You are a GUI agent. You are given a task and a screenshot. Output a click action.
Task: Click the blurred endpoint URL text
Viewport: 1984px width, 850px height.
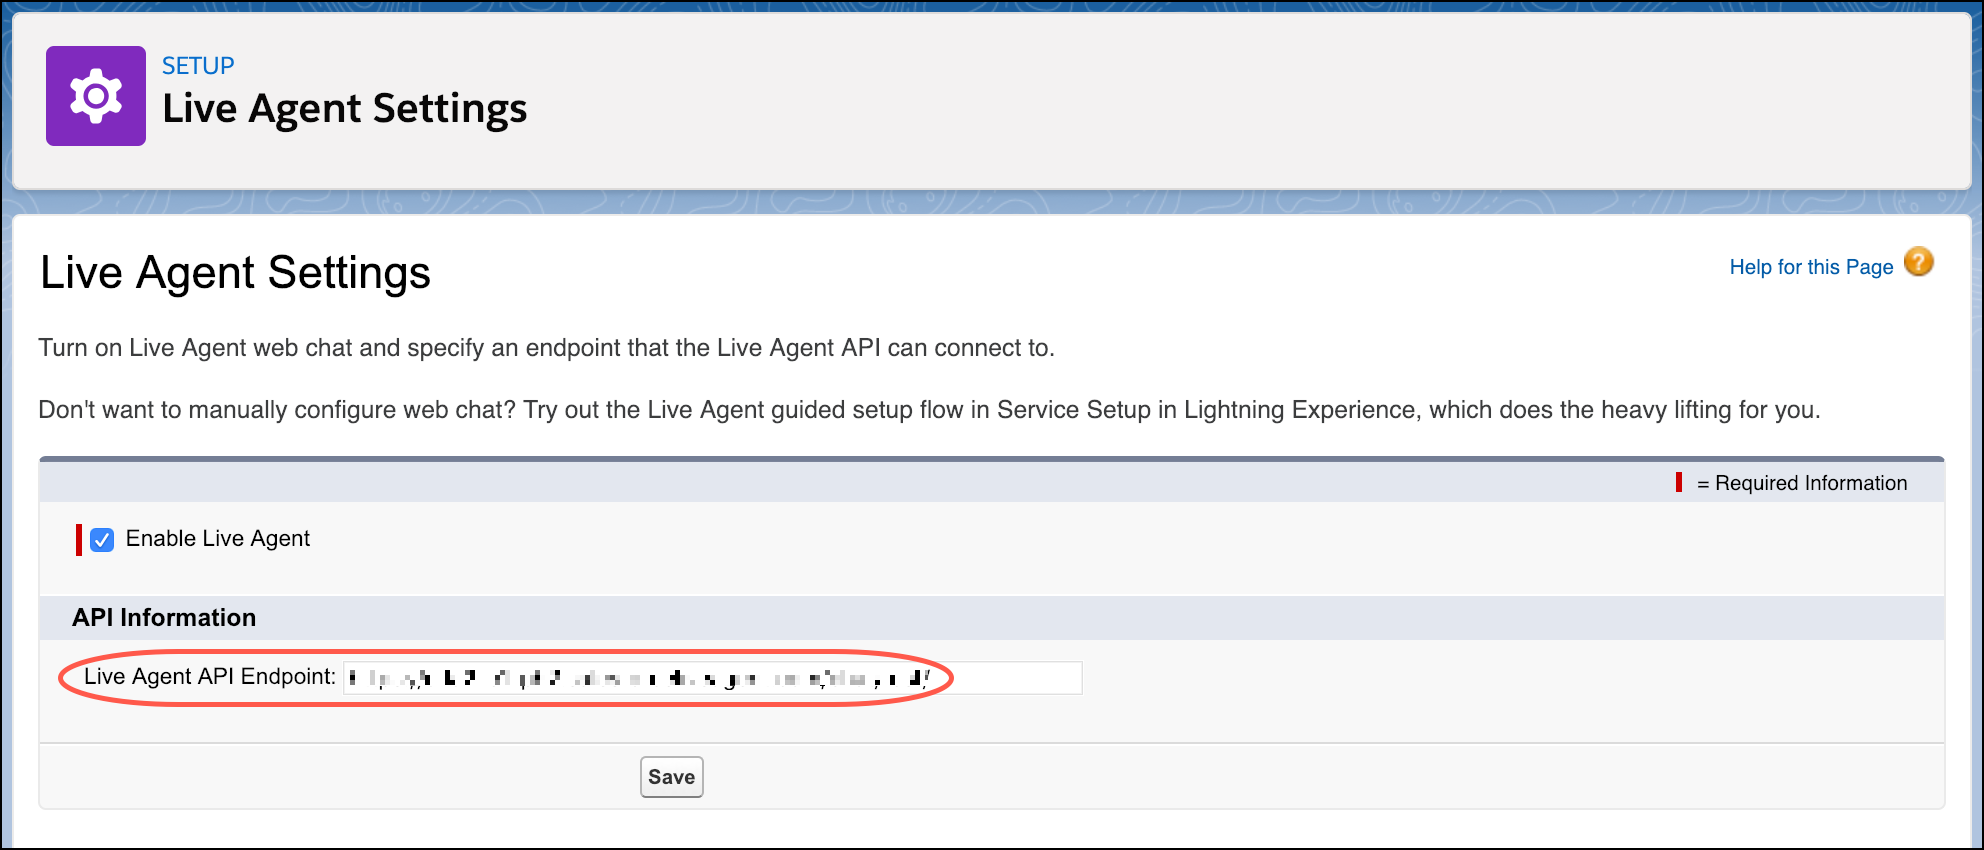tap(640, 678)
